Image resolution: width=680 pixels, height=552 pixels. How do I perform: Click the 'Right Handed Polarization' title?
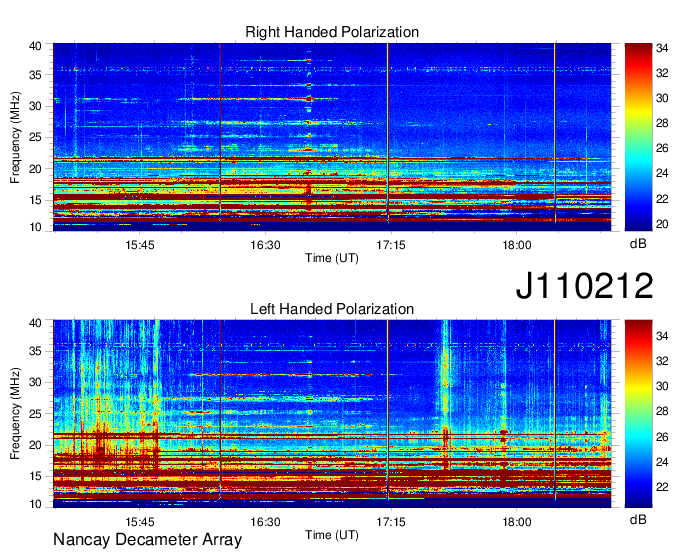click(332, 32)
